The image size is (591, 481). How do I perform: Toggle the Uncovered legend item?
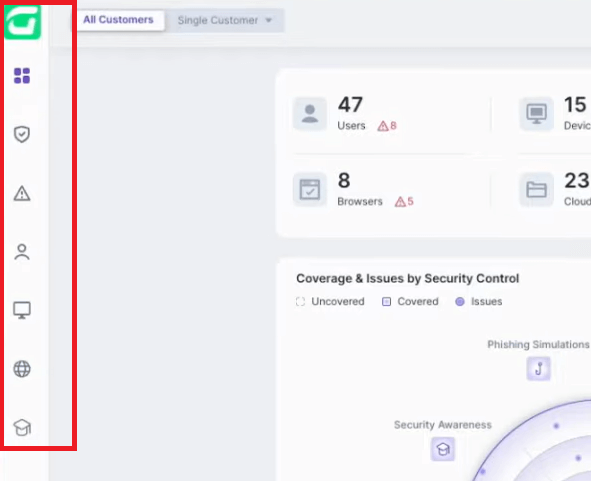tap(330, 302)
